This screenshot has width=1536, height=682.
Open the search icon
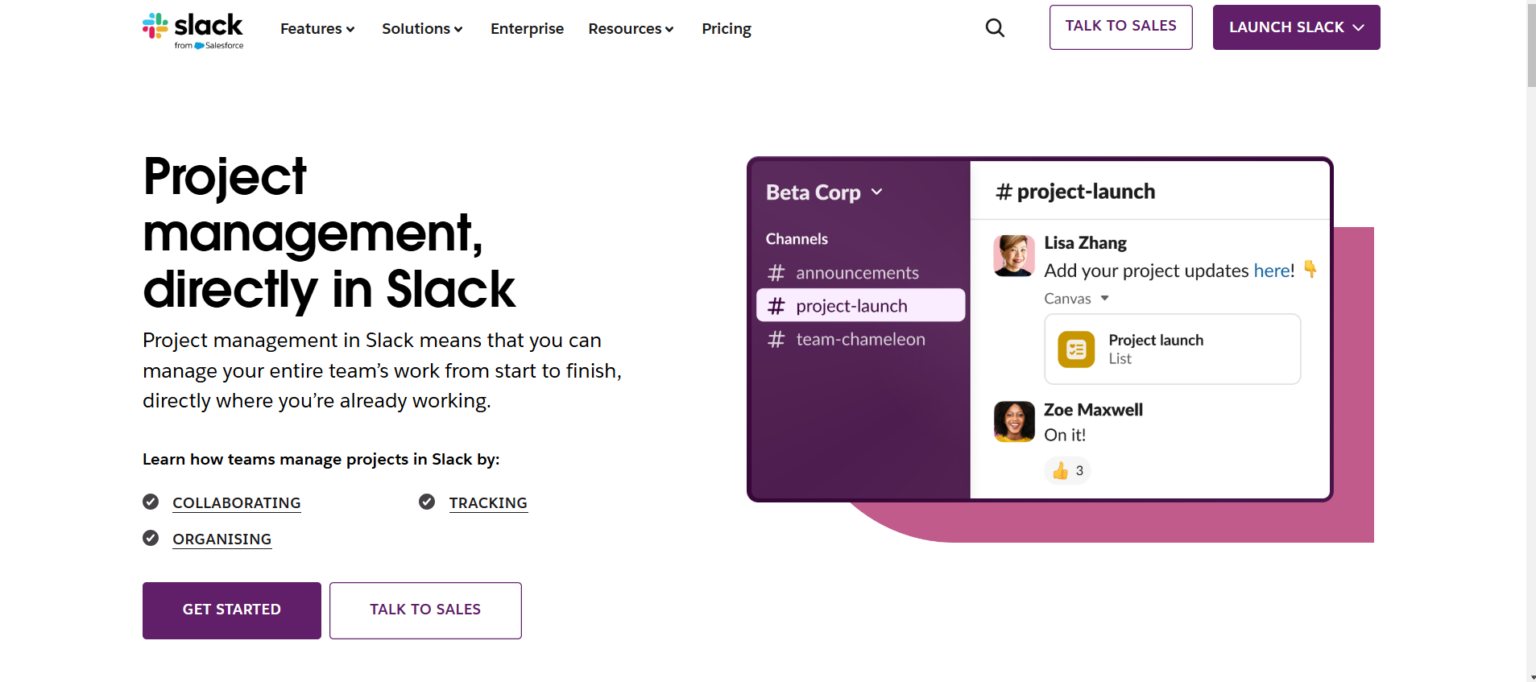[x=994, y=27]
